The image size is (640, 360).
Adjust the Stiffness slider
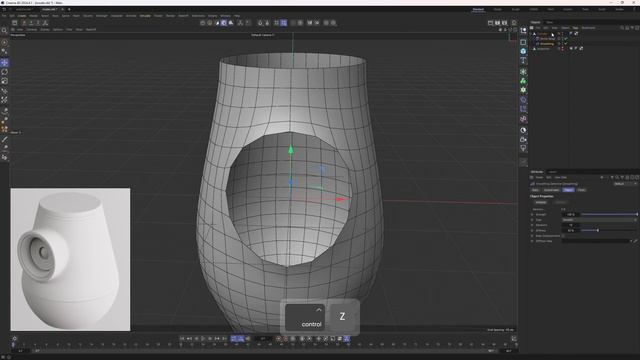(x=609, y=231)
